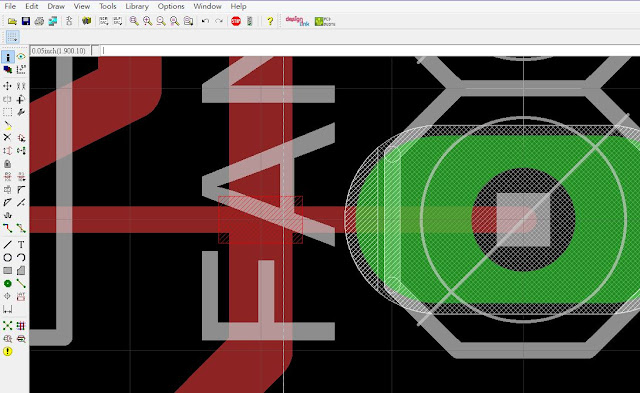
Task: Open the File menu
Action: (10, 6)
